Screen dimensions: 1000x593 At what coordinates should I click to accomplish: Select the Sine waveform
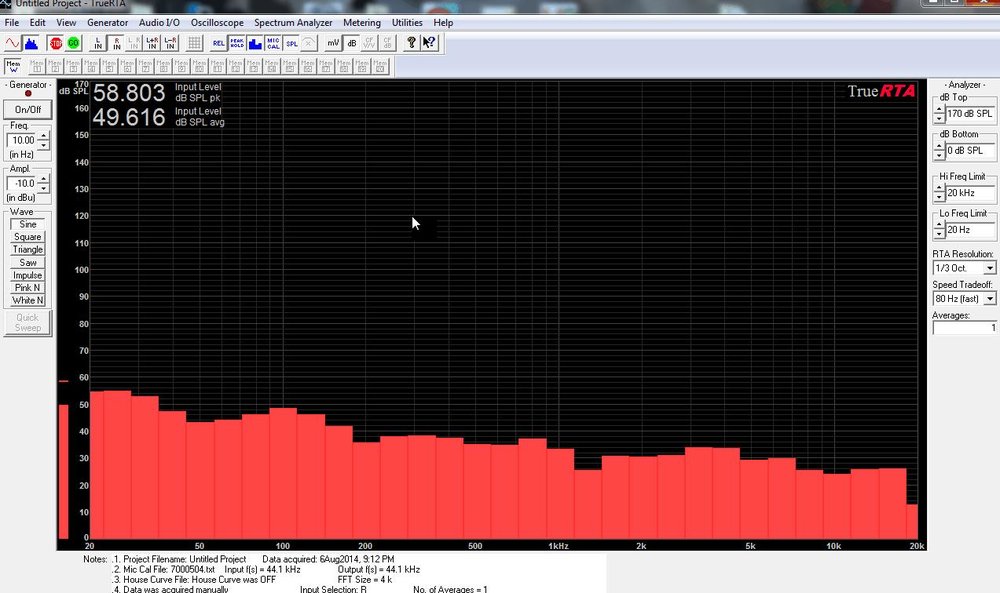pos(27,224)
